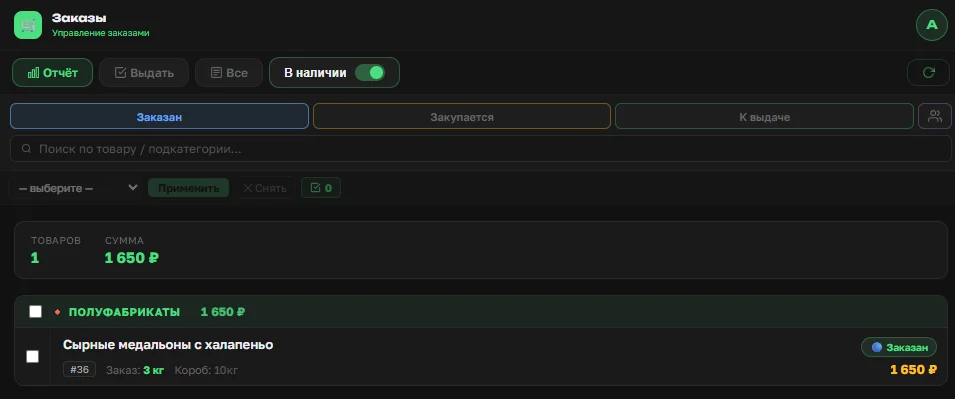Click the Выдать button

(x=144, y=72)
